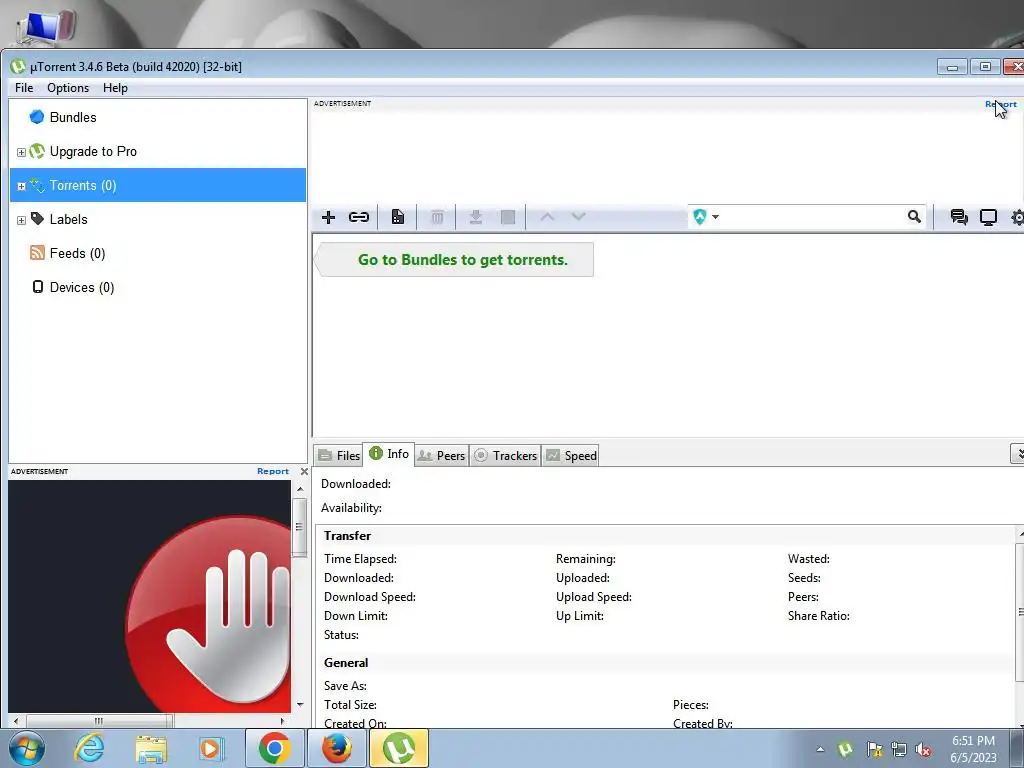Screen dimensions: 1024x768
Task: Expand the Torrents tree node
Action: pyautogui.click(x=21, y=186)
